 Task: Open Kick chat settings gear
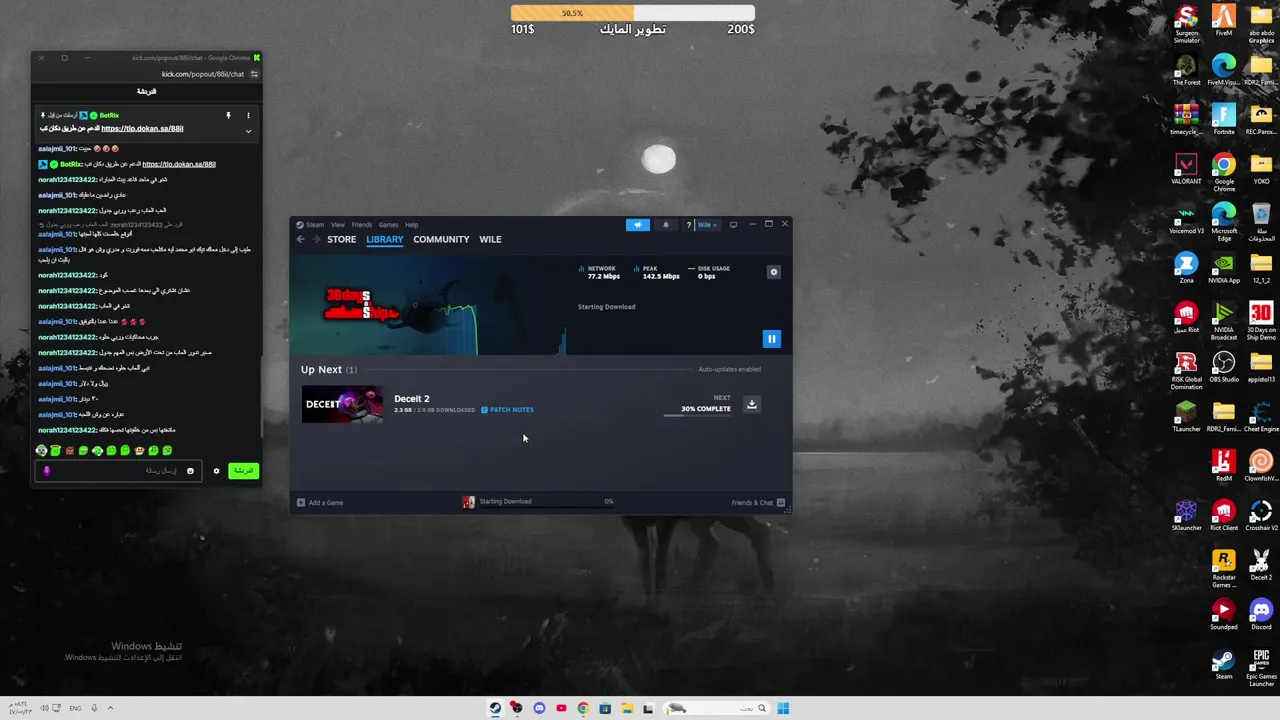click(216, 471)
